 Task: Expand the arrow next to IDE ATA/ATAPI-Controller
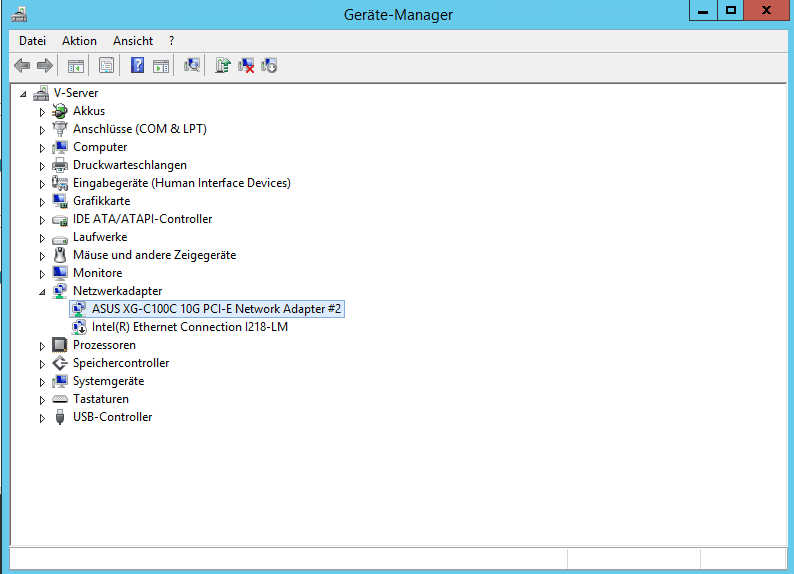42,220
